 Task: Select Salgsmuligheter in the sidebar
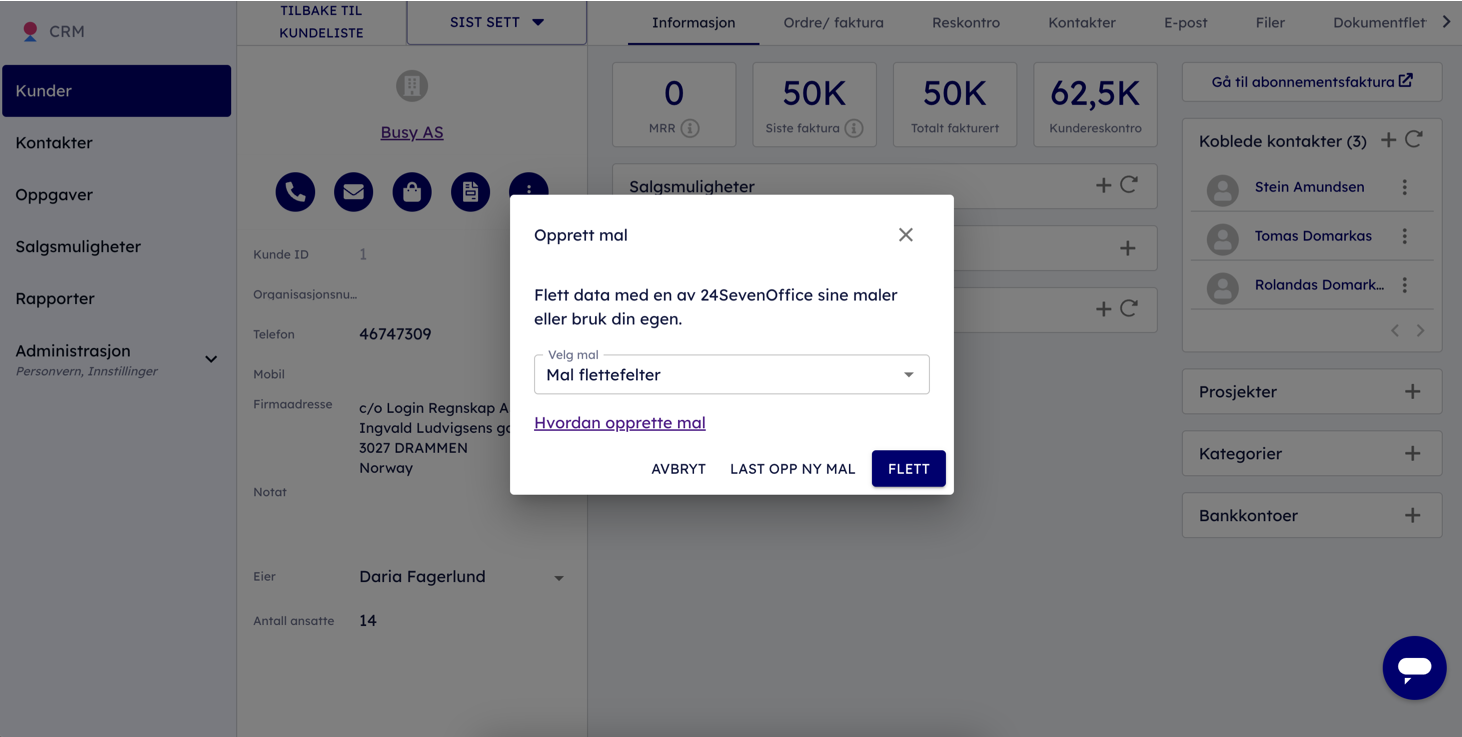[x=78, y=247]
